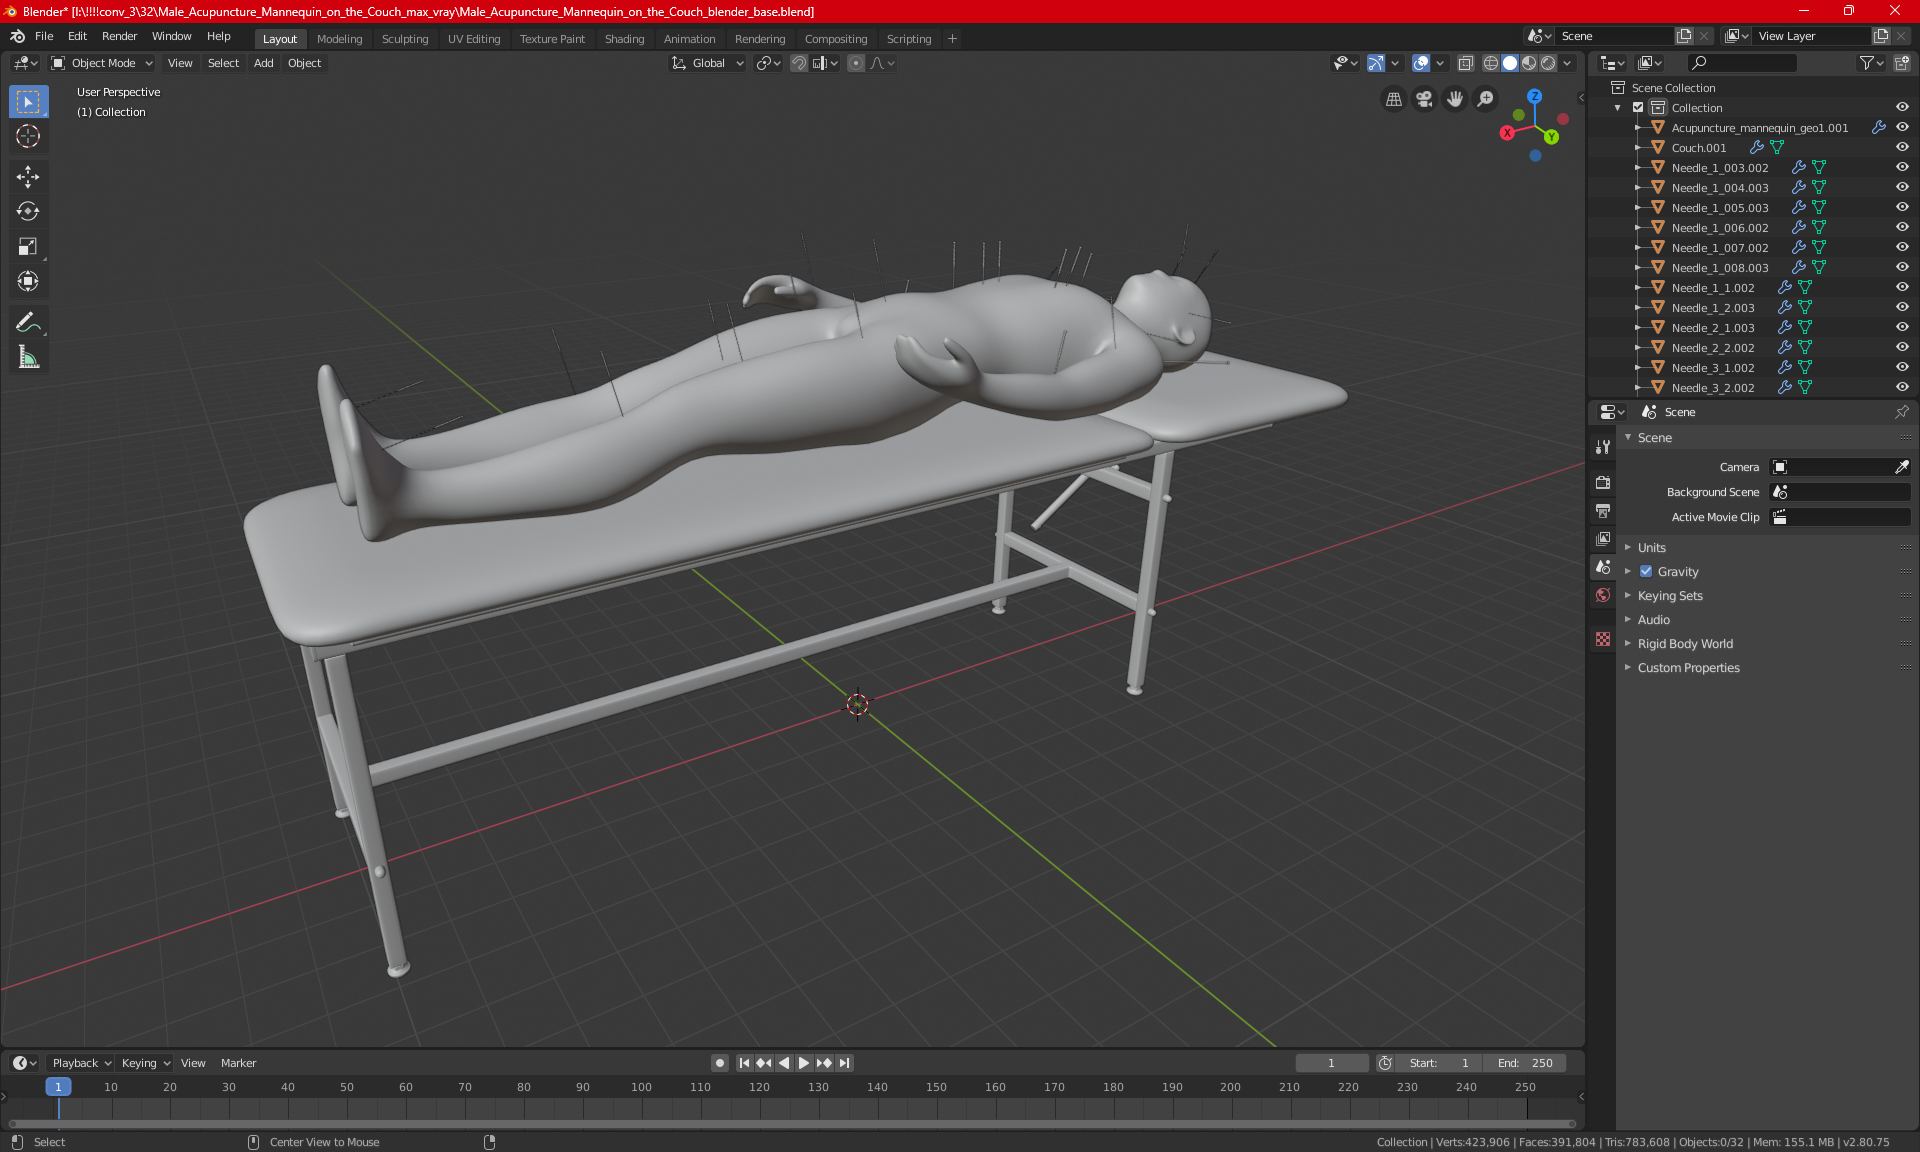Hide Needle_2_1.003 via eye icon

1902,327
